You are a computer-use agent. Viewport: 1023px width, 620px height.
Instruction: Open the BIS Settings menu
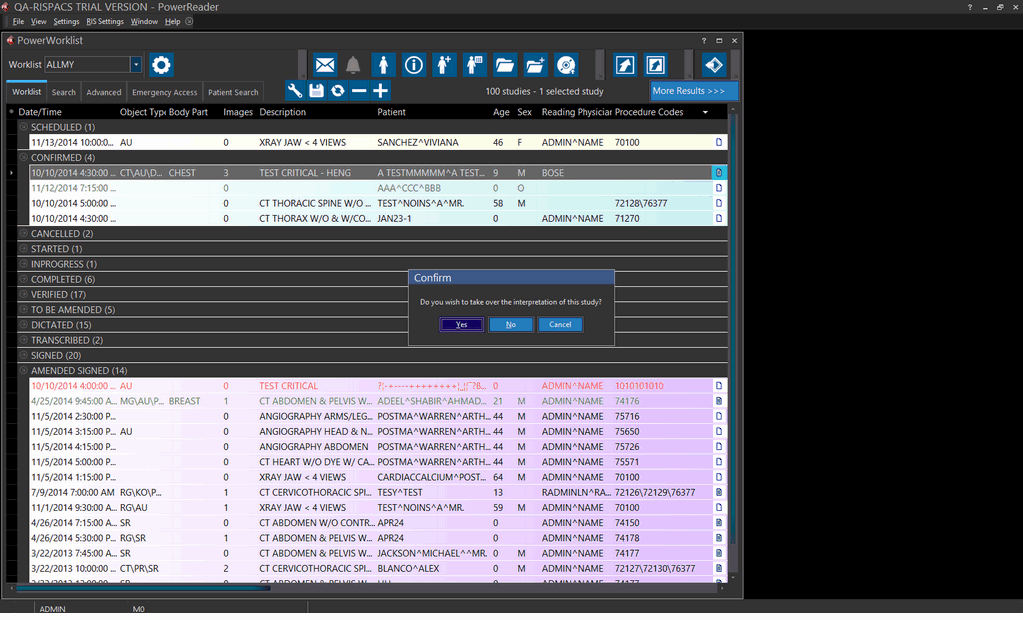pyautogui.click(x=105, y=21)
